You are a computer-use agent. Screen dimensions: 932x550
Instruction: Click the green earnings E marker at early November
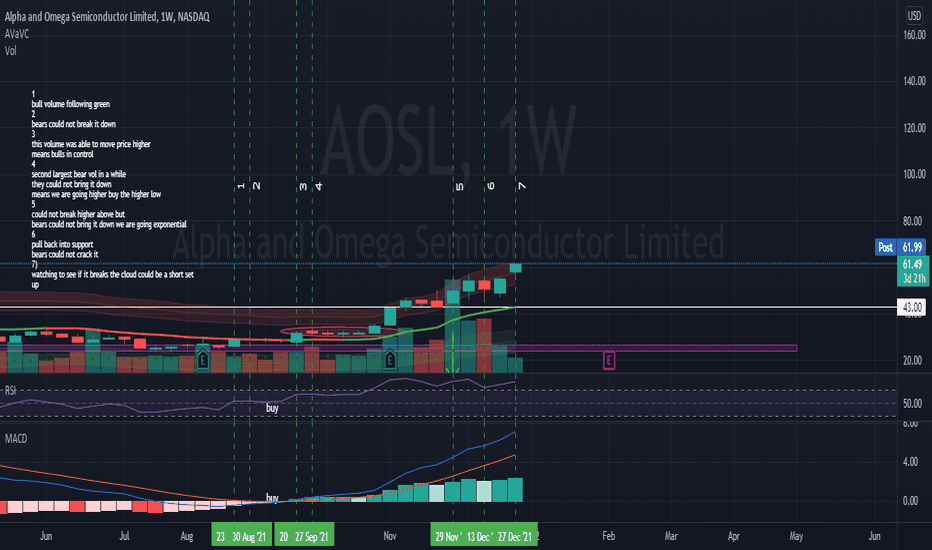pyautogui.click(x=390, y=359)
